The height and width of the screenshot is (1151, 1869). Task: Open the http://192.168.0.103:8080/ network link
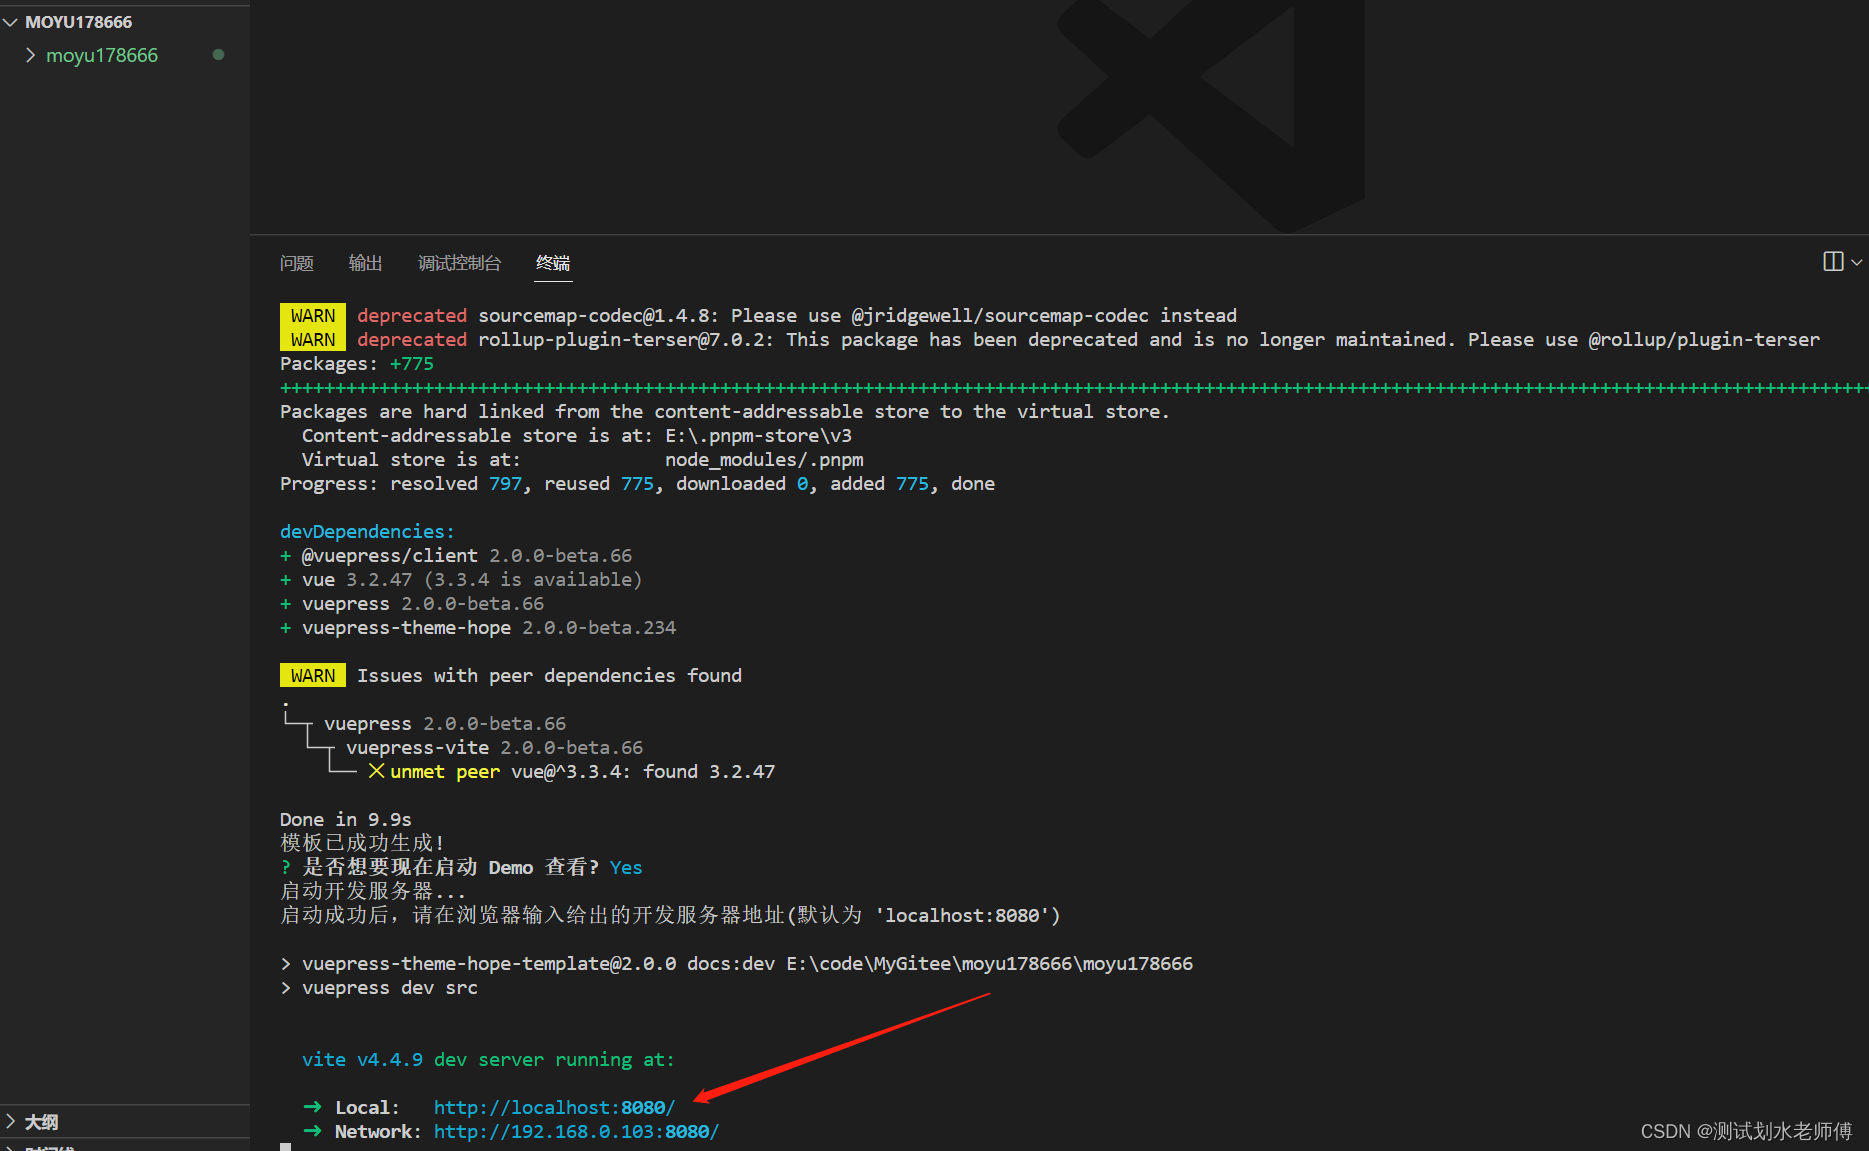576,1131
